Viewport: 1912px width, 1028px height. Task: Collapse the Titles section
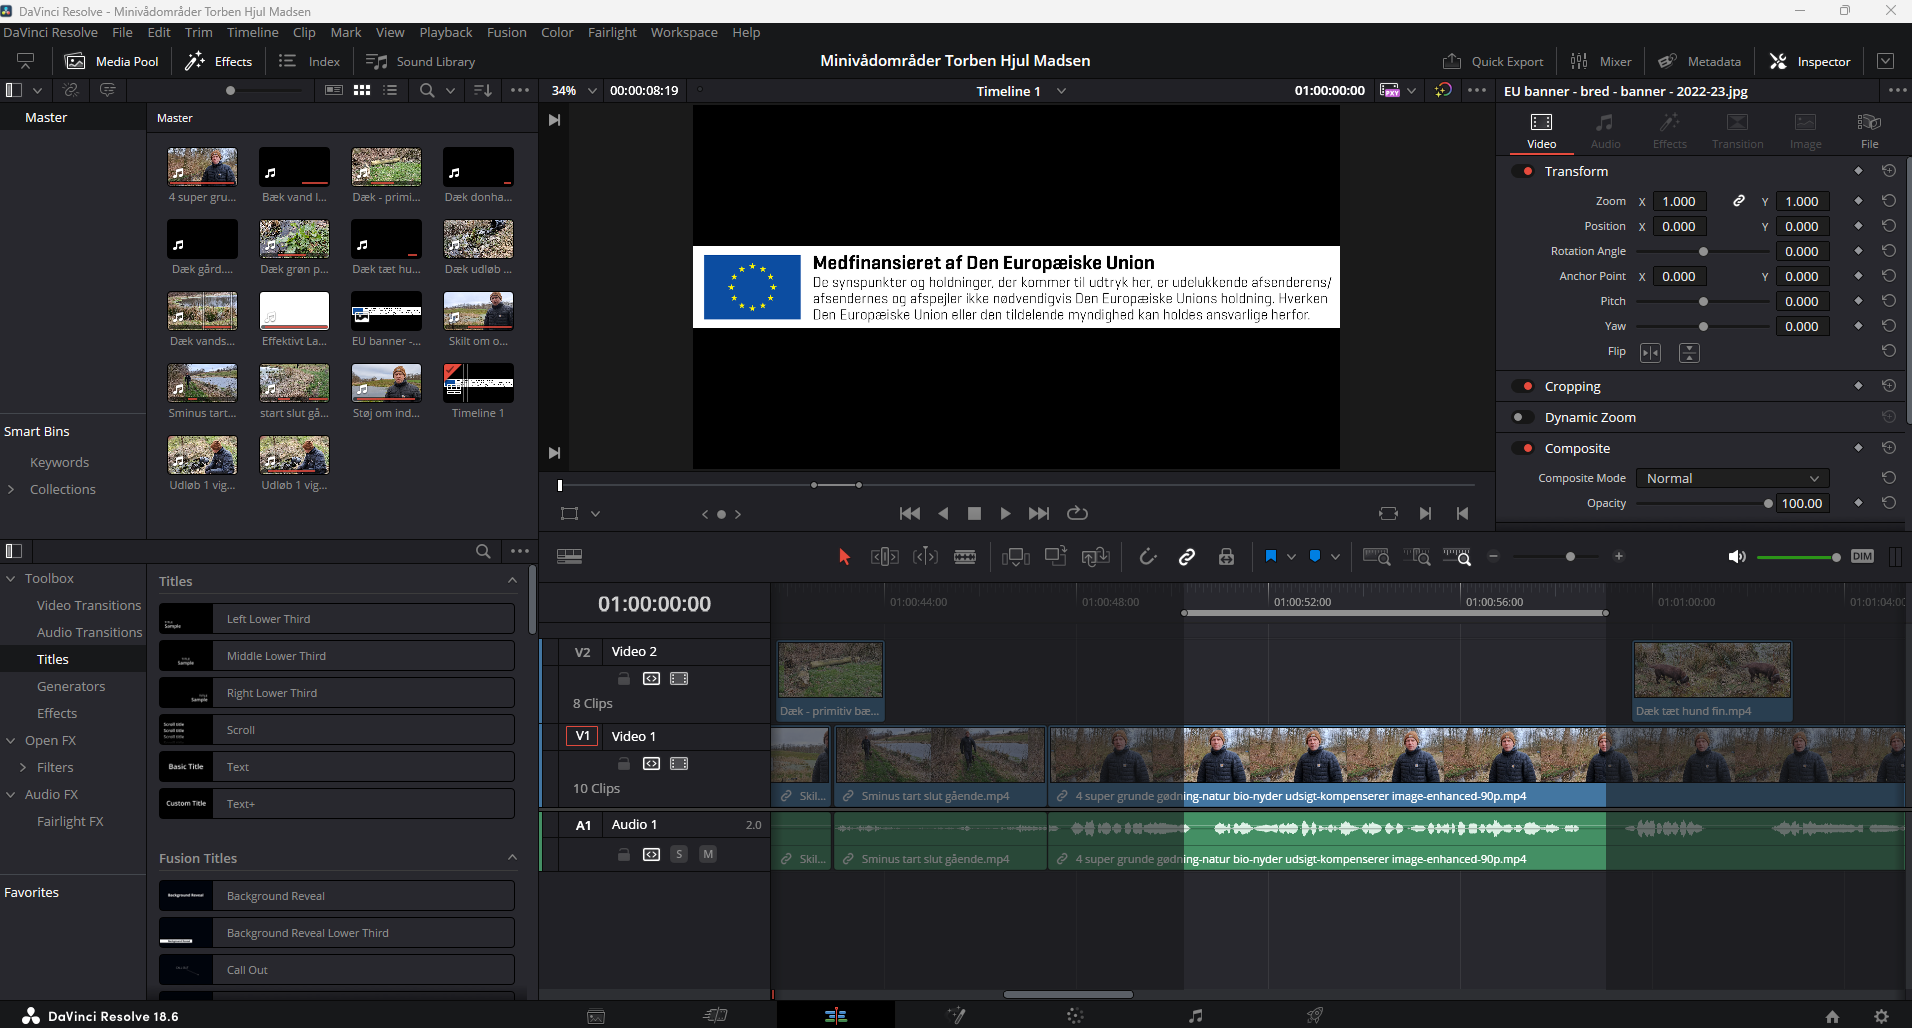coord(512,581)
